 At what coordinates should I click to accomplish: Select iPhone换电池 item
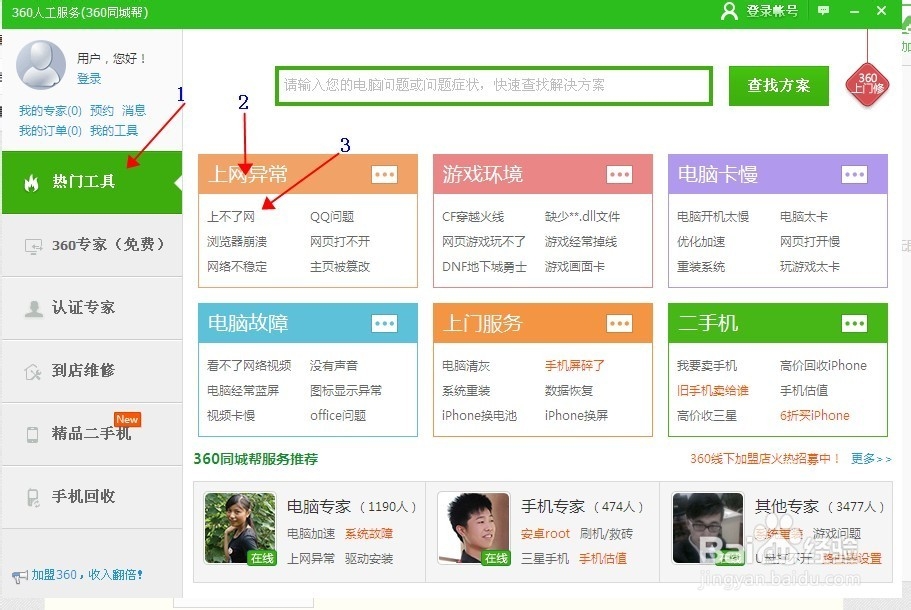point(479,416)
